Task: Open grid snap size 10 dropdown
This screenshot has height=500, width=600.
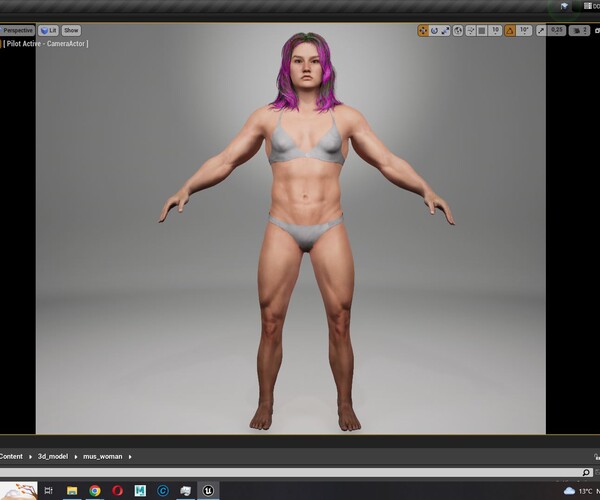Action: (496, 31)
